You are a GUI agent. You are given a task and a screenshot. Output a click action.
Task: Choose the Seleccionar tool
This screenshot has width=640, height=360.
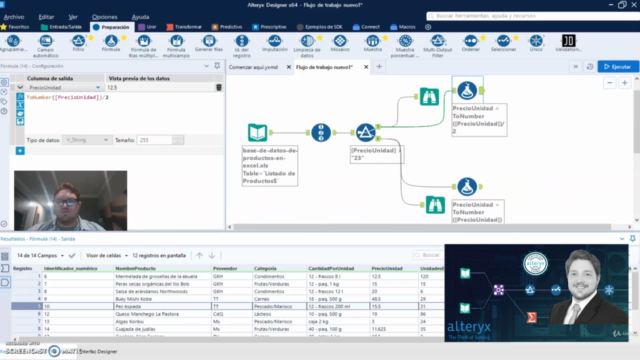[x=503, y=43]
